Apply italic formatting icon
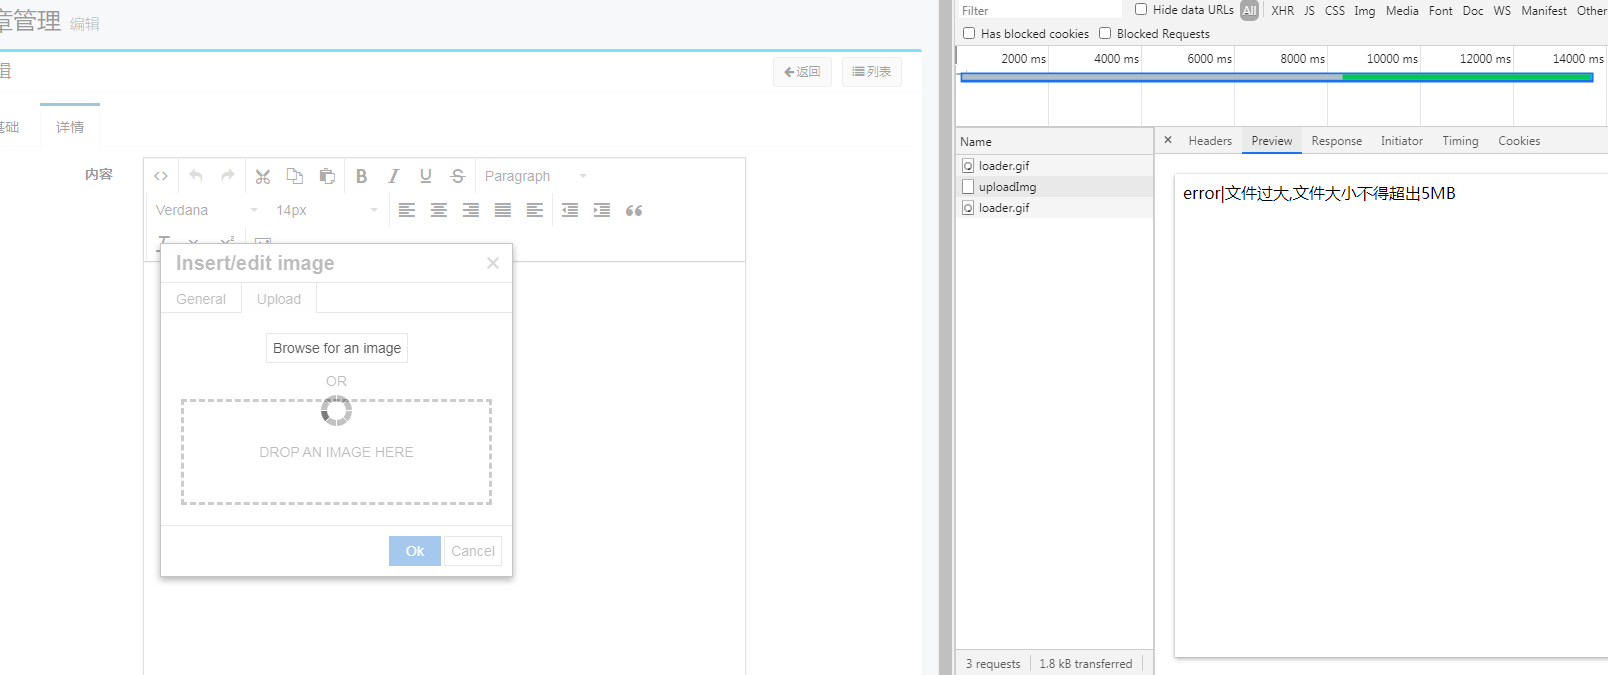The height and width of the screenshot is (675, 1608). point(393,176)
